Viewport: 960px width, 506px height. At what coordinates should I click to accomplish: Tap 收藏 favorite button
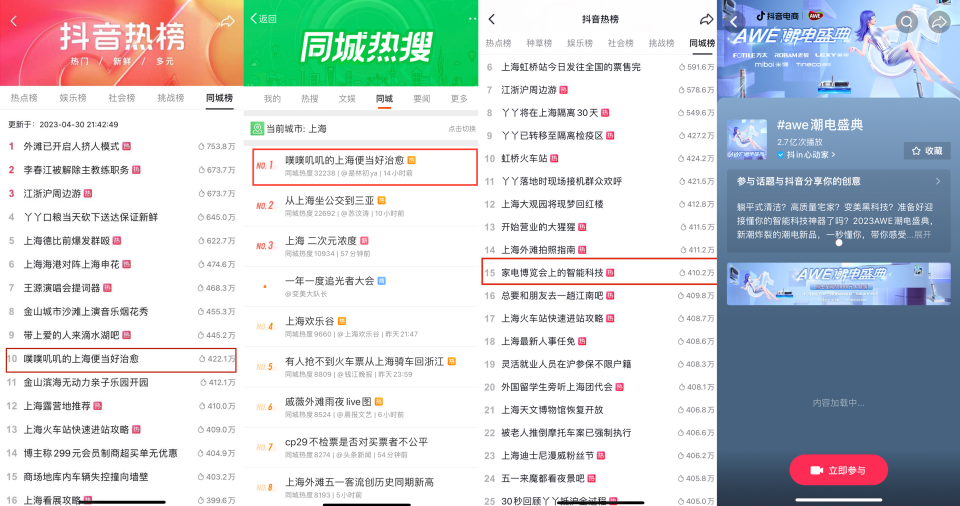[927, 151]
